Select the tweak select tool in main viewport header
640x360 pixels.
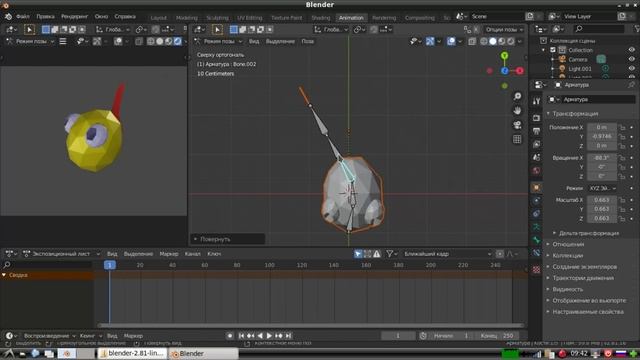tap(217, 29)
